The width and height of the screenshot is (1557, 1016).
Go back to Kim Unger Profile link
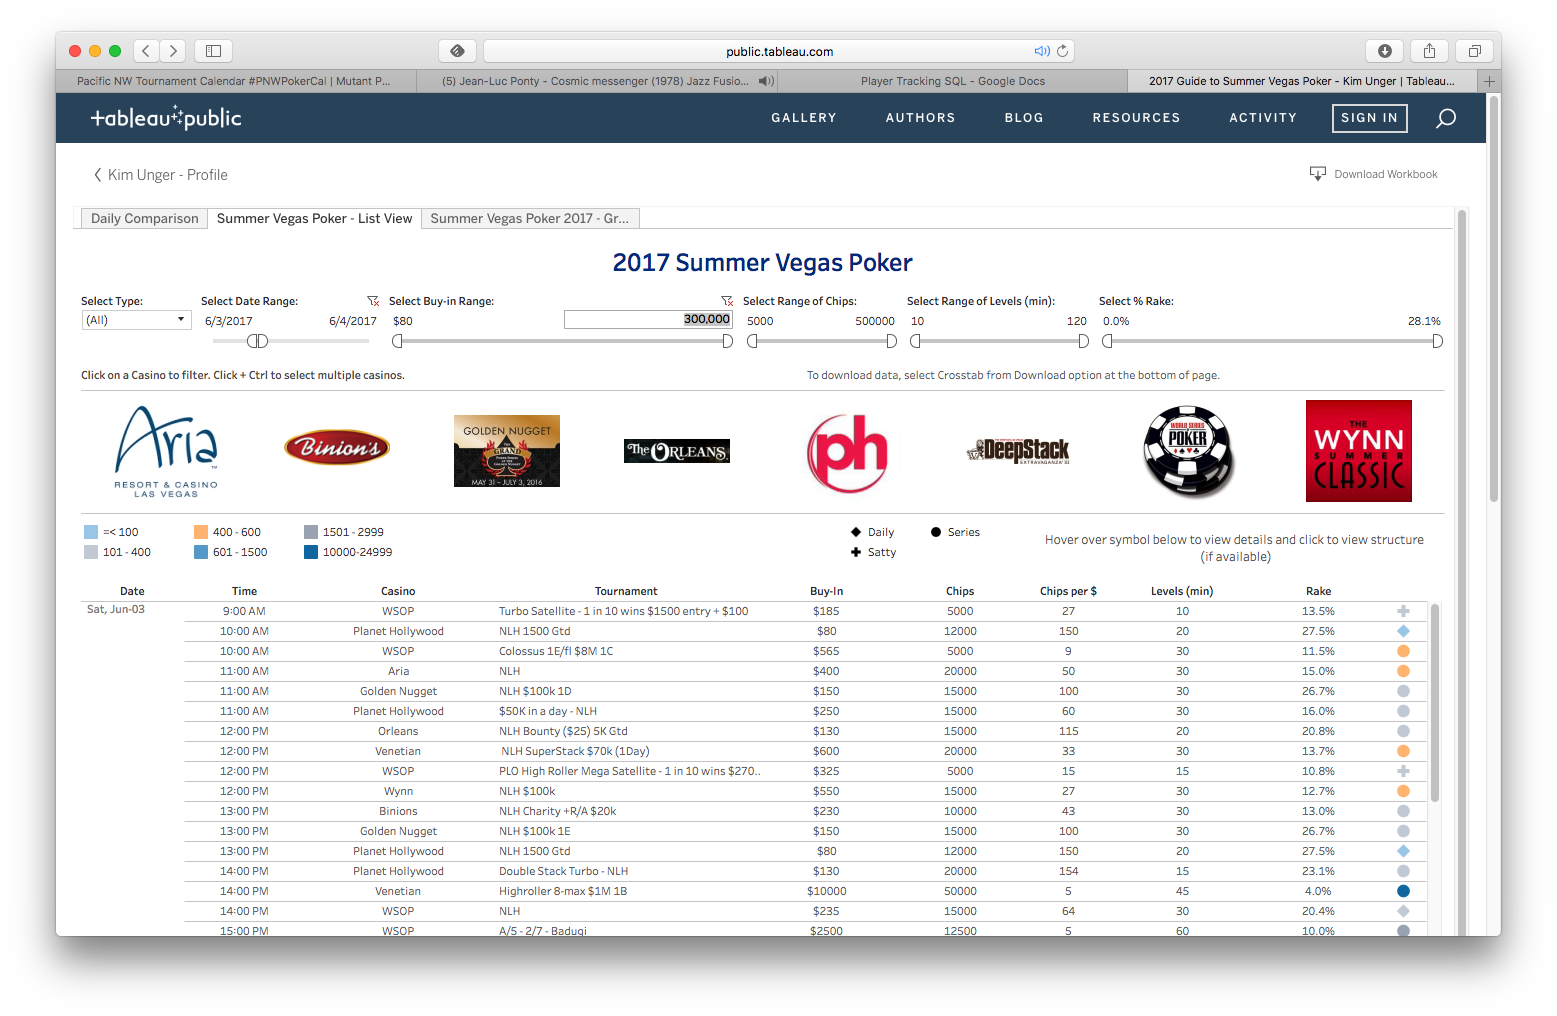(160, 175)
